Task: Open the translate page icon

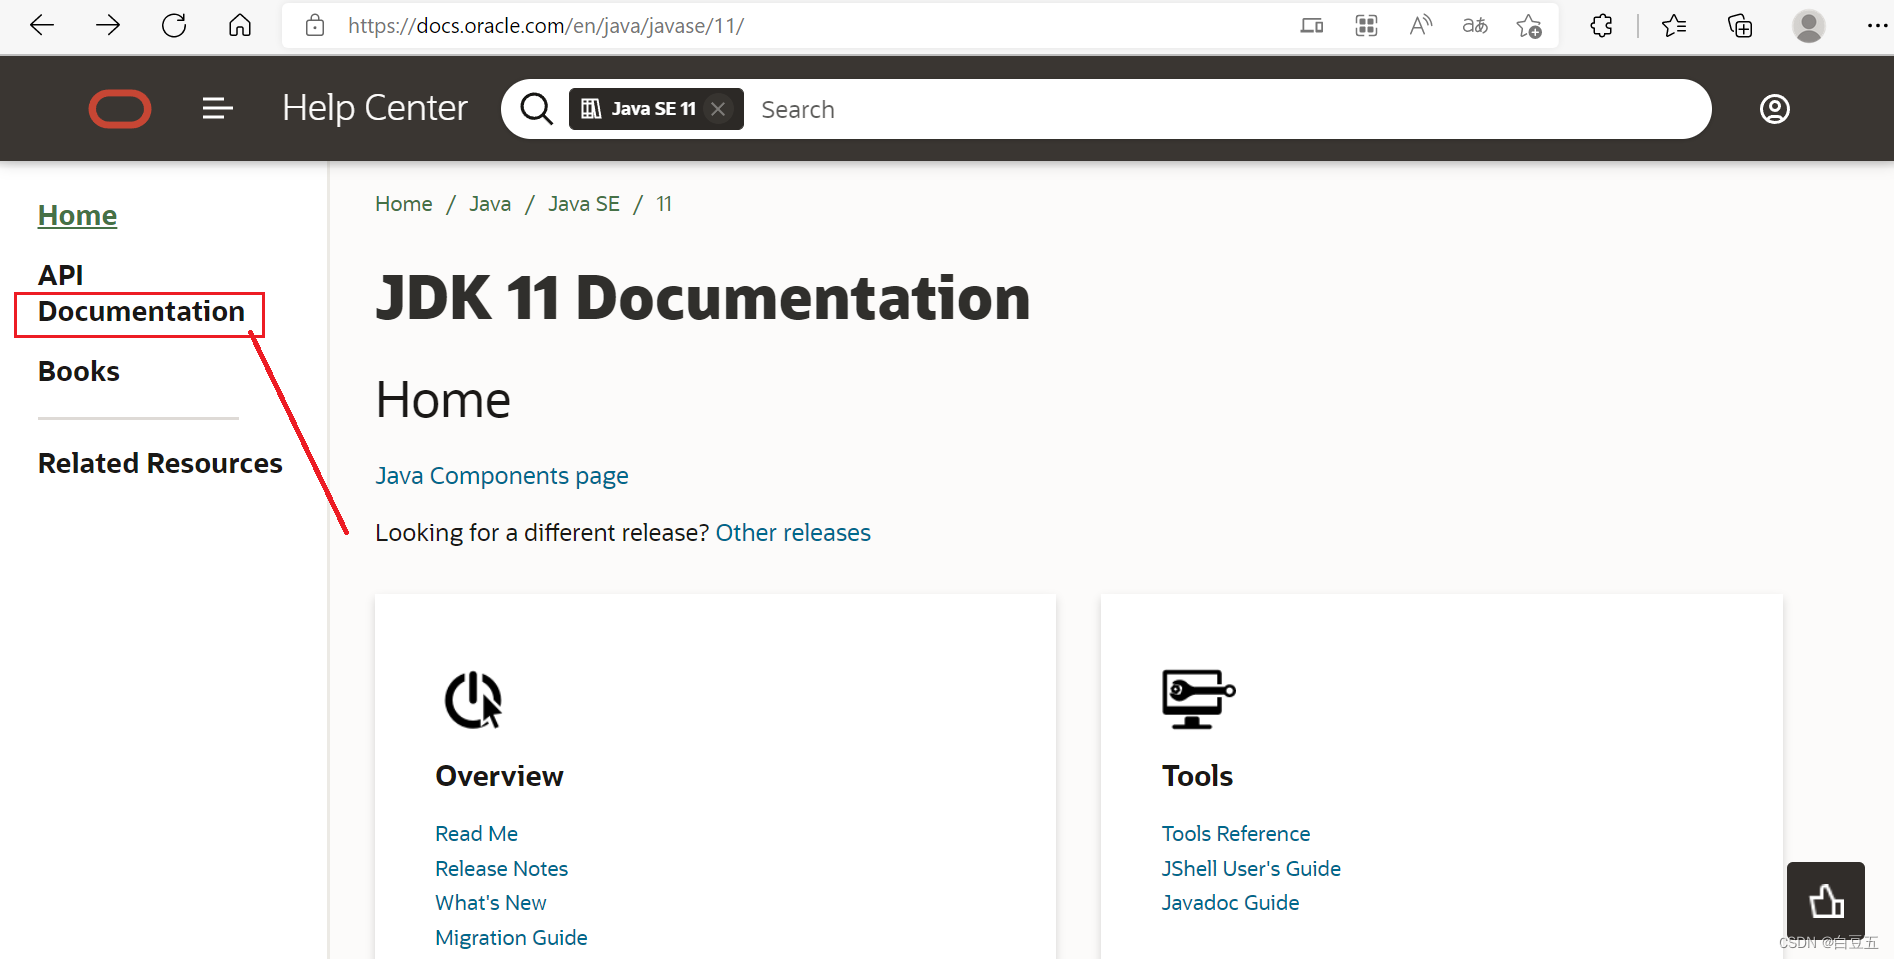Action: coord(1475,26)
